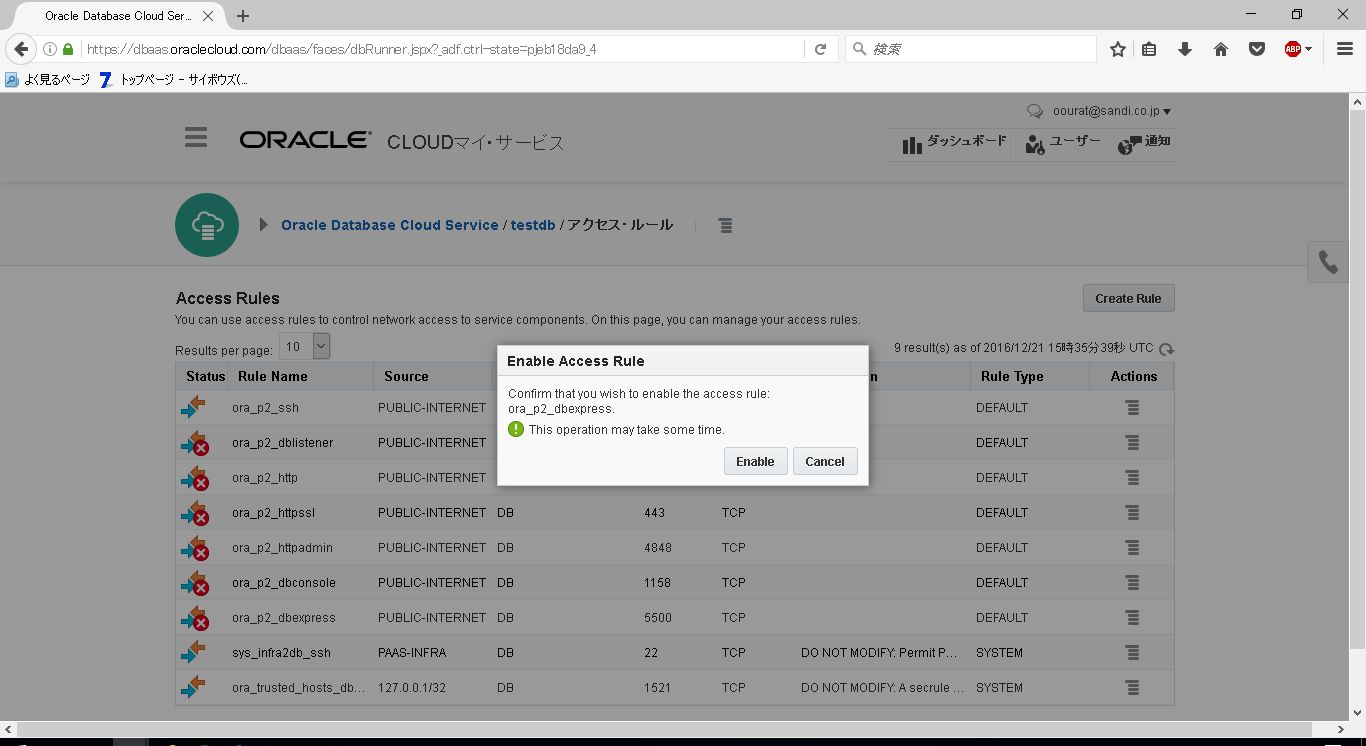
Task: Open actions menu for sys_infra2db_ssh rule
Action: [1132, 653]
